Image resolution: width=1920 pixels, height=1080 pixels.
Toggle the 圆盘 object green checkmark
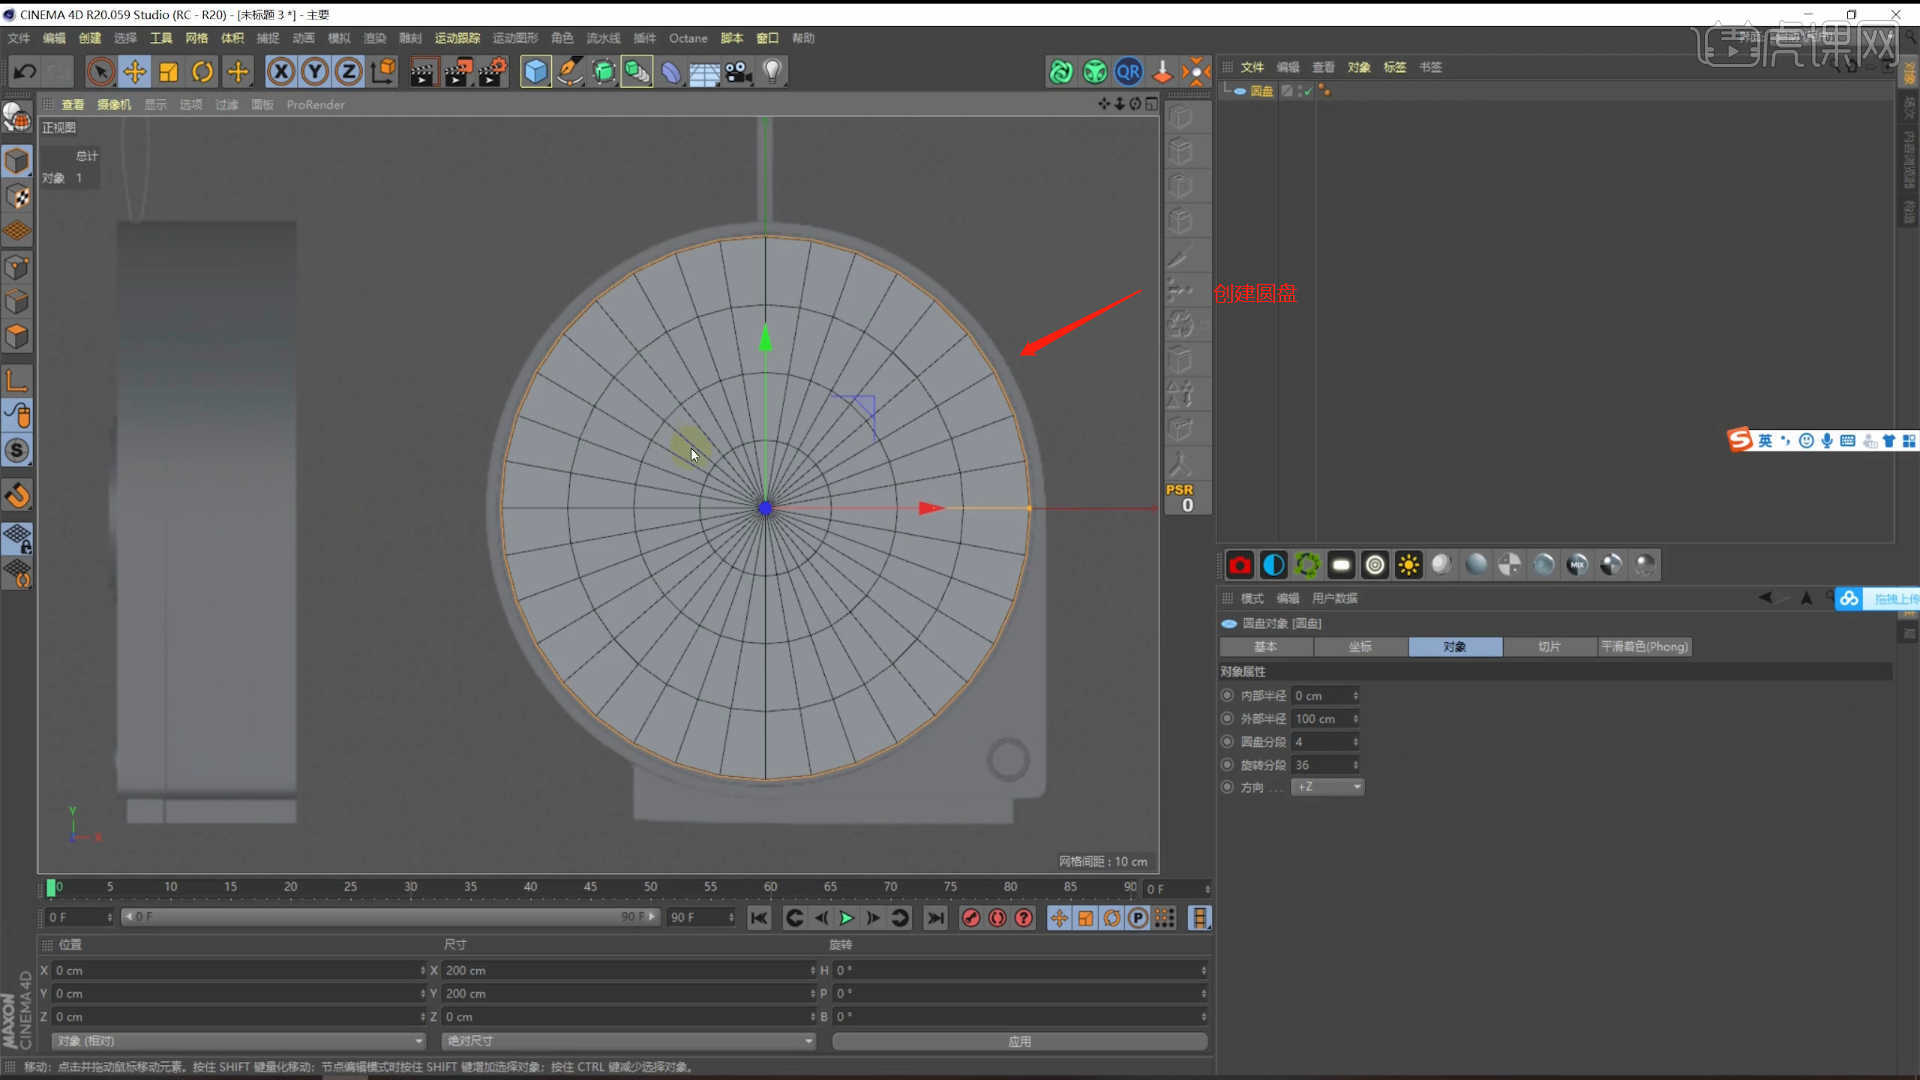pyautogui.click(x=1306, y=90)
